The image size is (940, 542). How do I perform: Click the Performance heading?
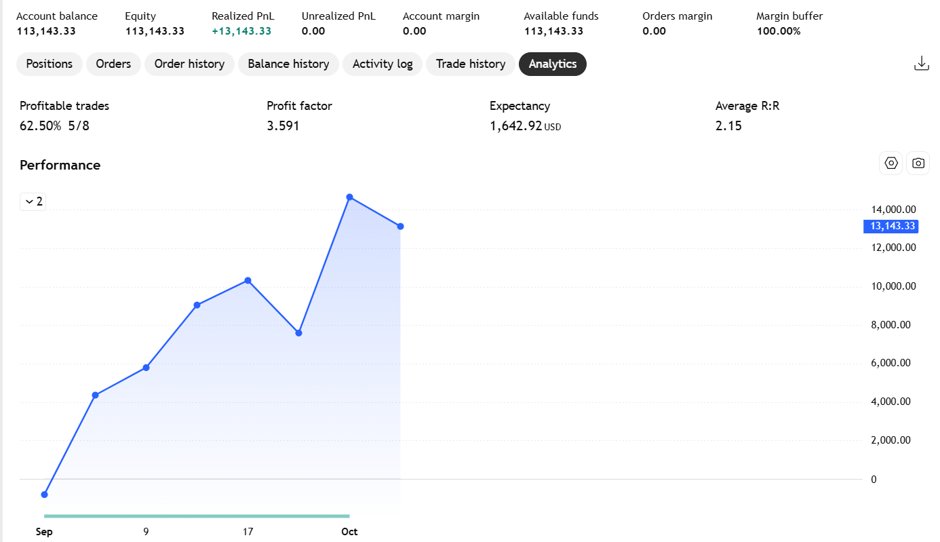[x=60, y=165]
